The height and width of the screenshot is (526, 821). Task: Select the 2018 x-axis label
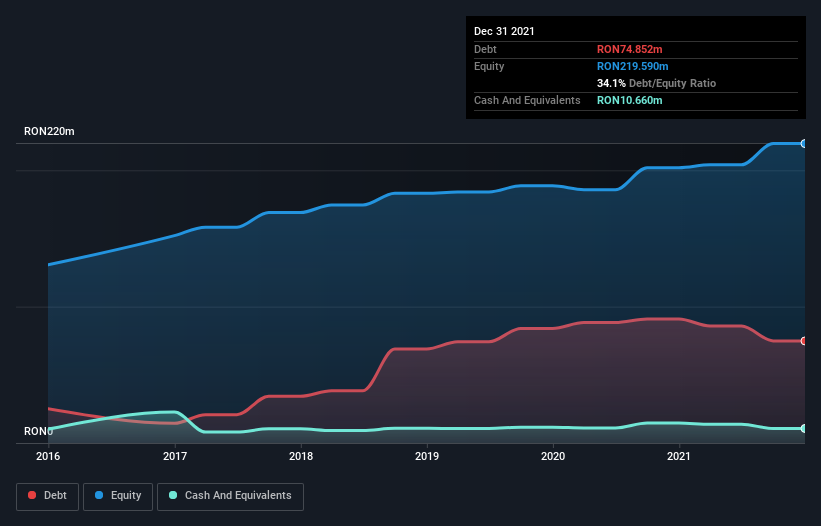301,456
